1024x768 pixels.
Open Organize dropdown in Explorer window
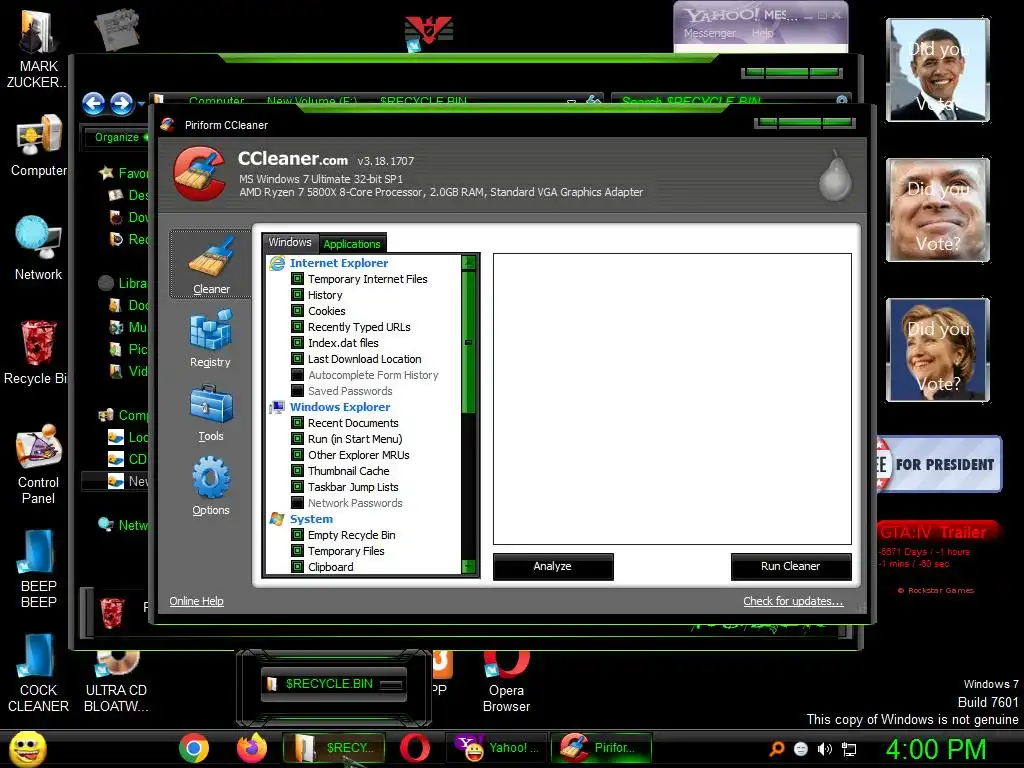[120, 137]
